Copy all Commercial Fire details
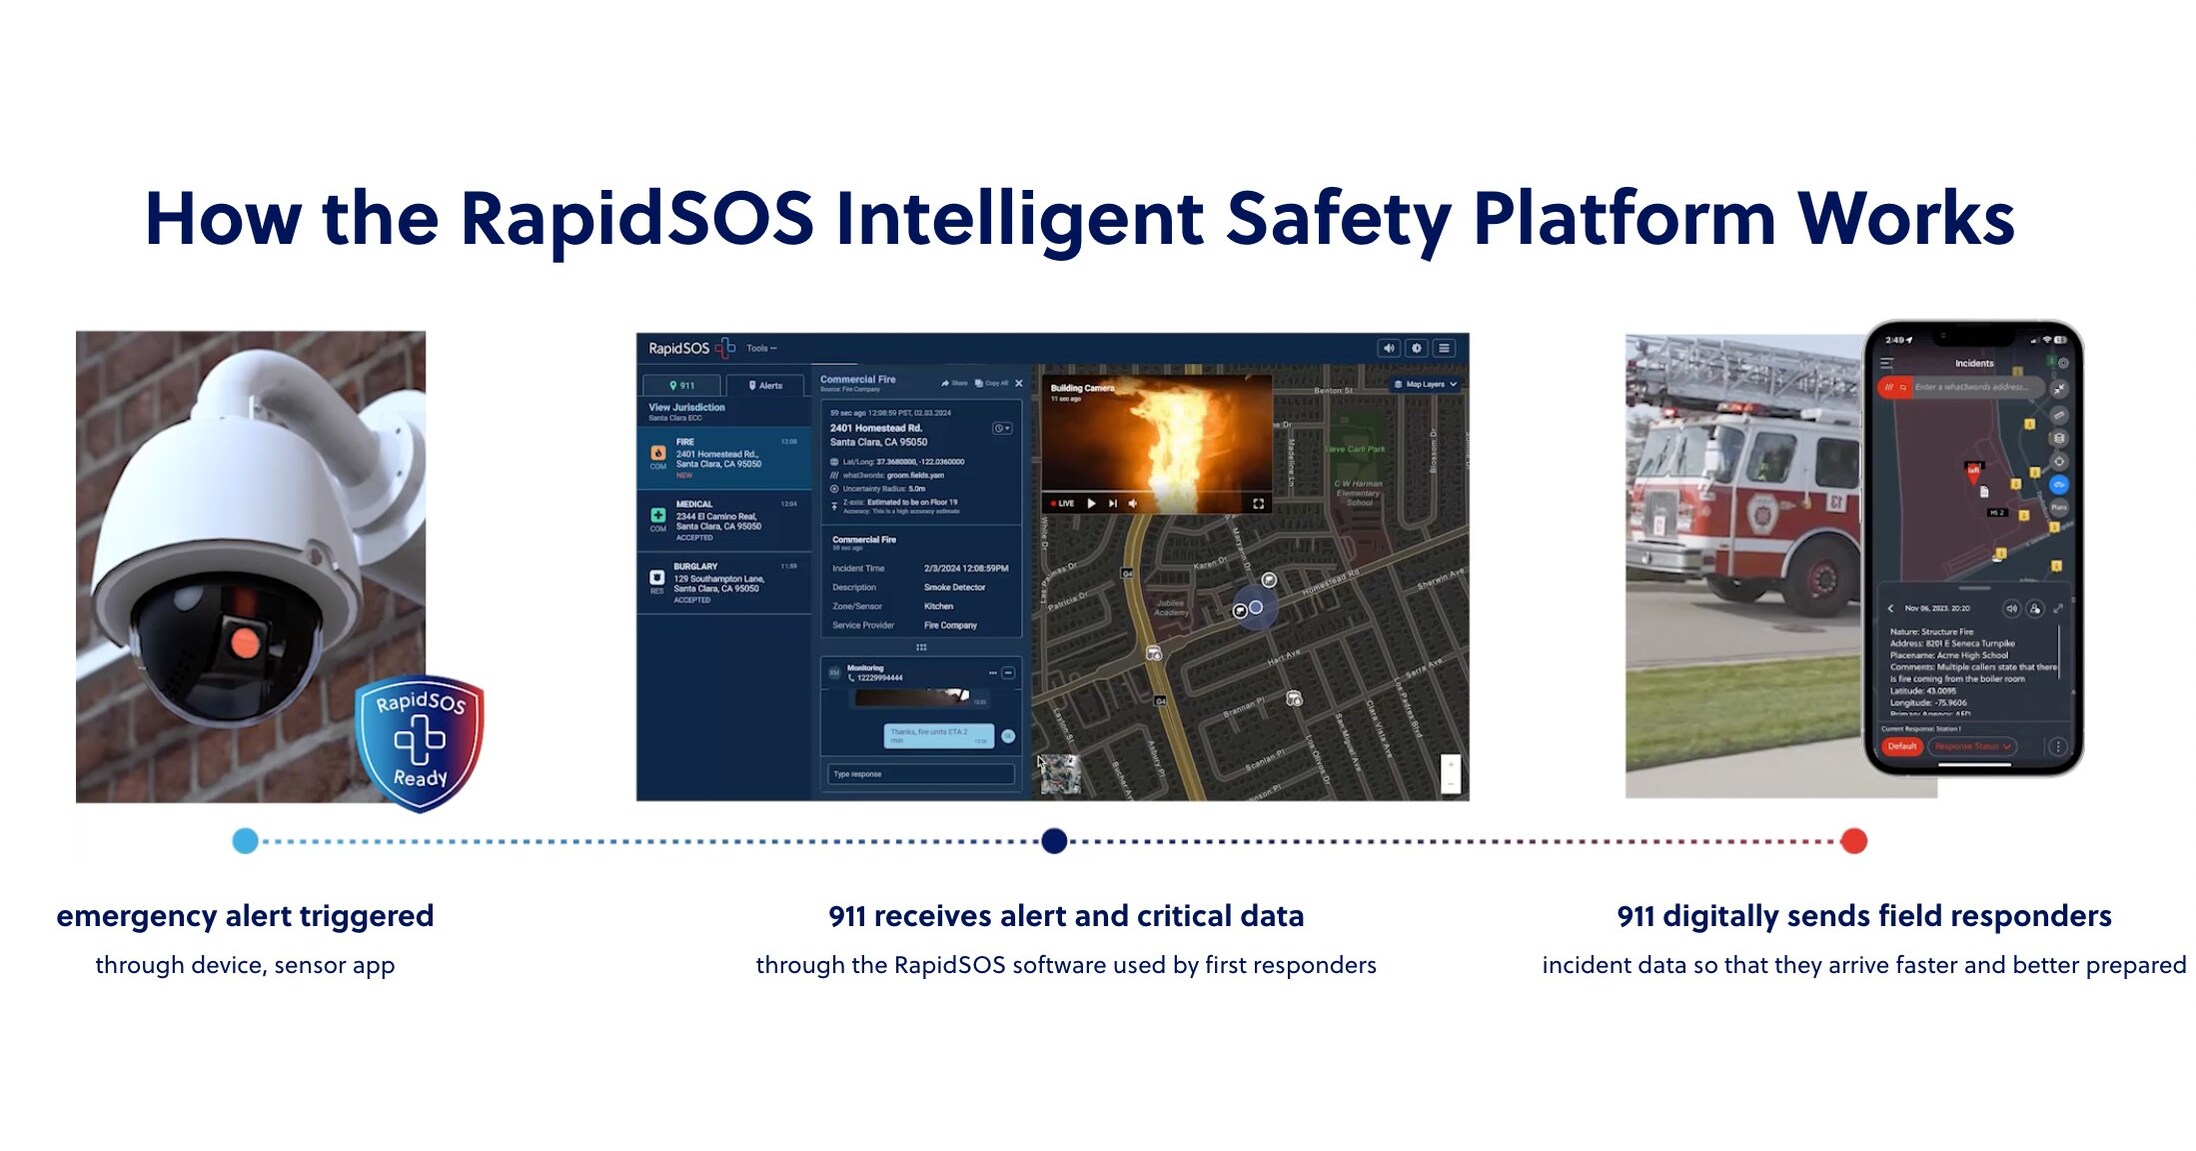2196x1151 pixels. 992,383
